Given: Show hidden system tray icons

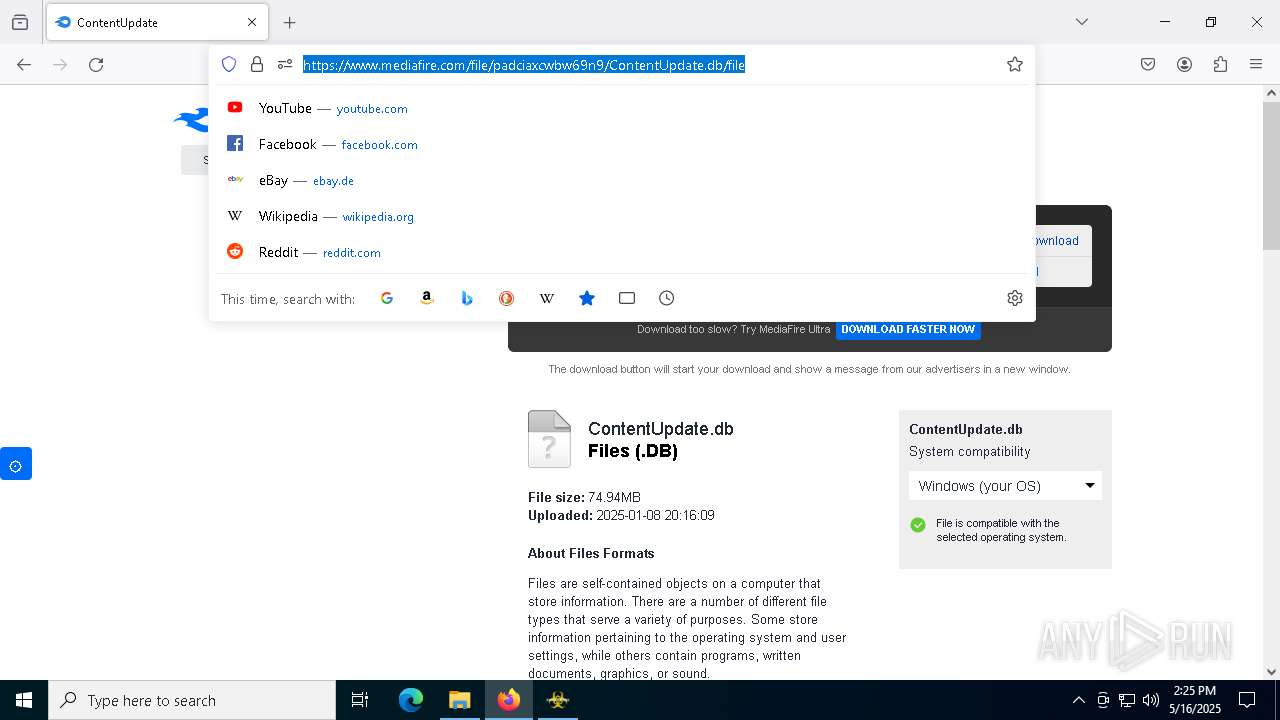Looking at the screenshot, I should coord(1078,700).
